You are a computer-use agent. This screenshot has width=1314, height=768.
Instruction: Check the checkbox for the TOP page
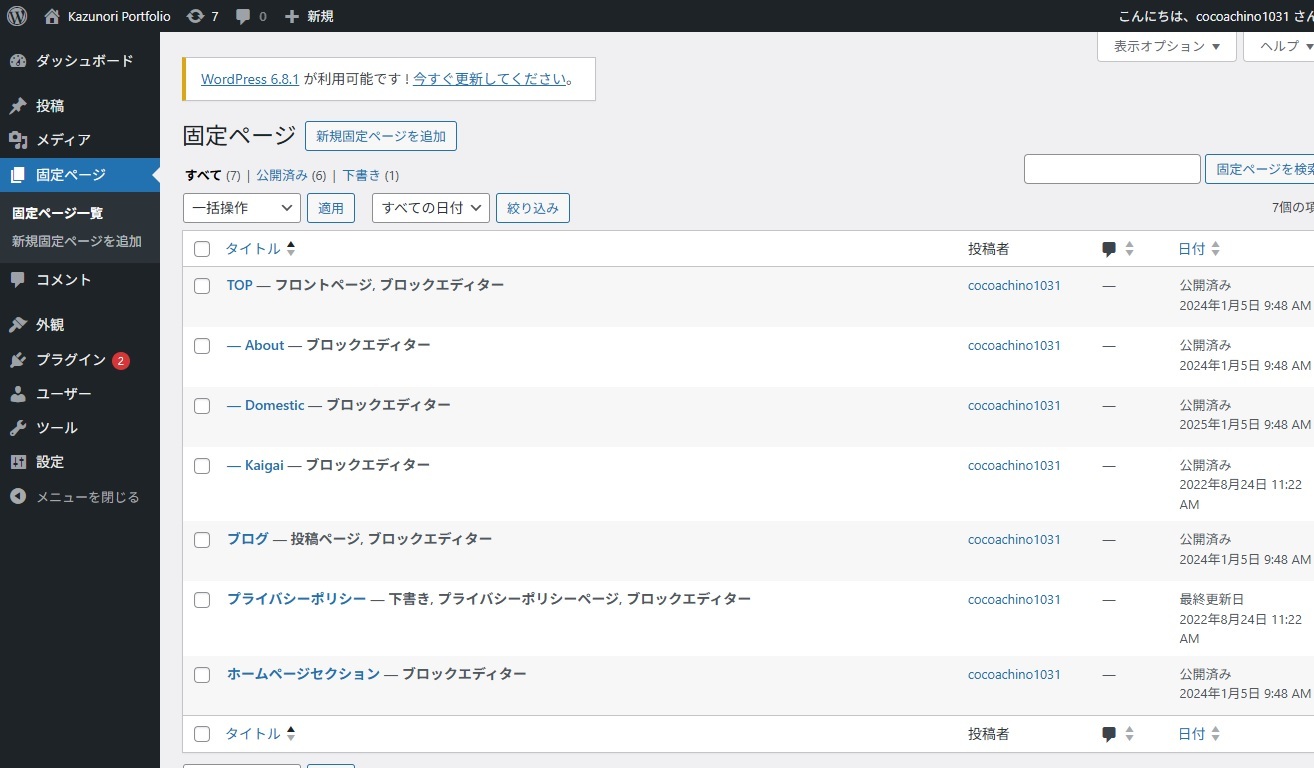[x=202, y=285]
